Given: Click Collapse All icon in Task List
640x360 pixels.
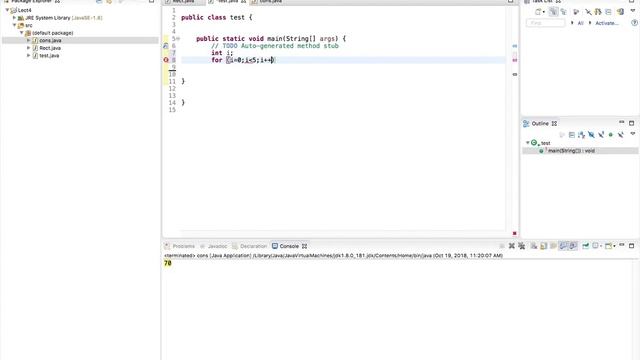Looking at the screenshot, I should (x=608, y=12).
